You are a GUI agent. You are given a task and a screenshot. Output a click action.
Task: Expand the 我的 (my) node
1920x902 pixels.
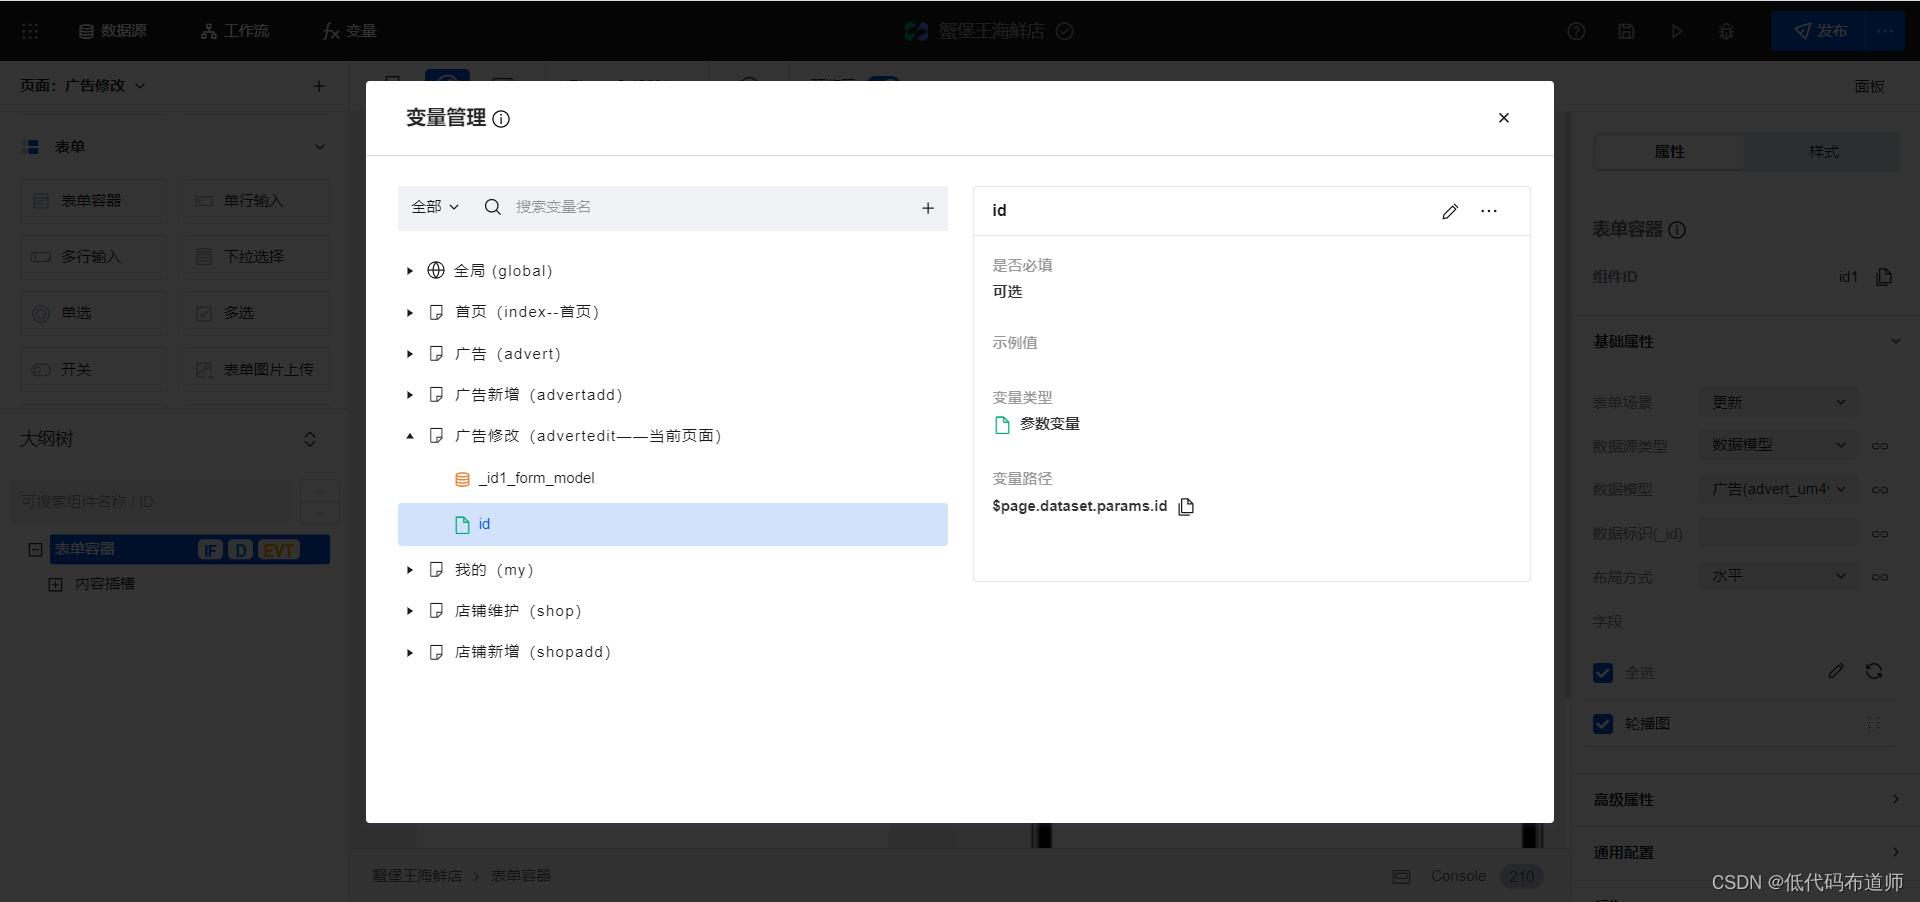pyautogui.click(x=410, y=570)
